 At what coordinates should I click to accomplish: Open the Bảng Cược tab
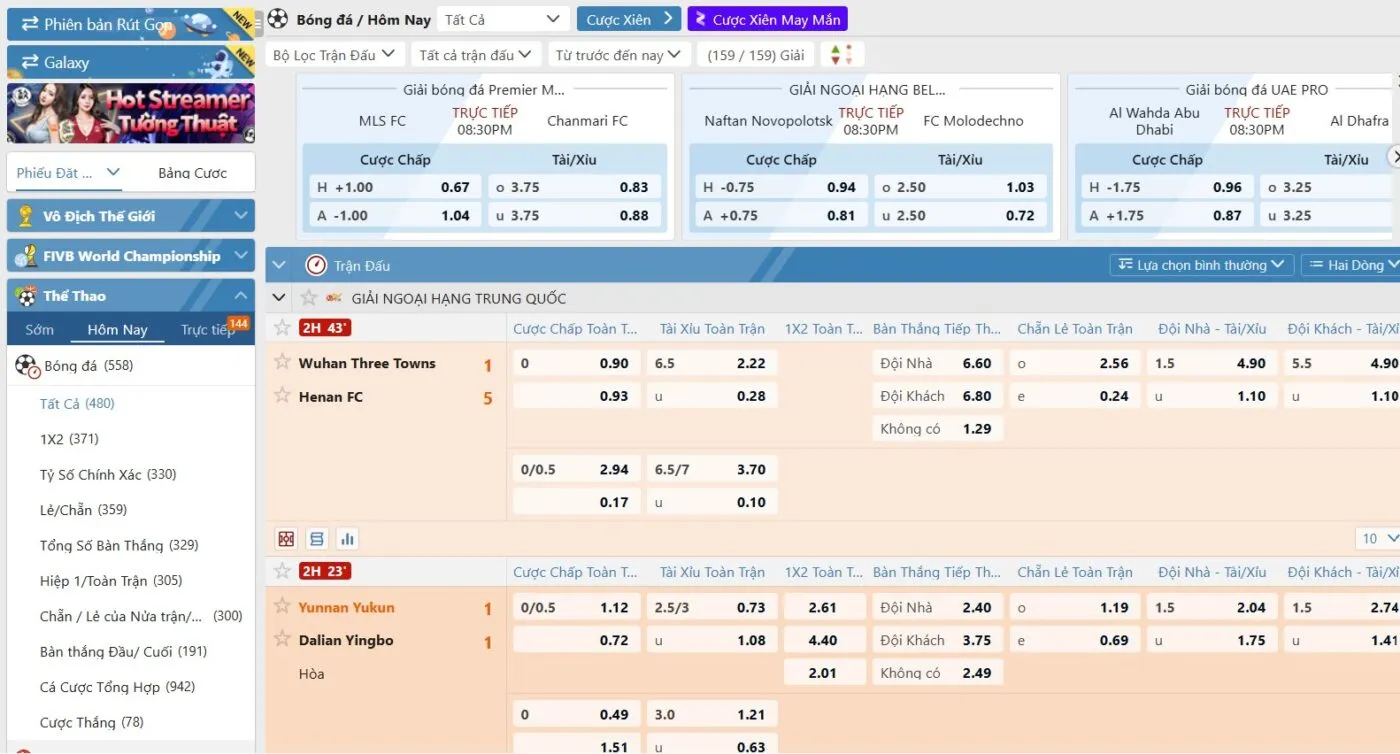click(192, 173)
